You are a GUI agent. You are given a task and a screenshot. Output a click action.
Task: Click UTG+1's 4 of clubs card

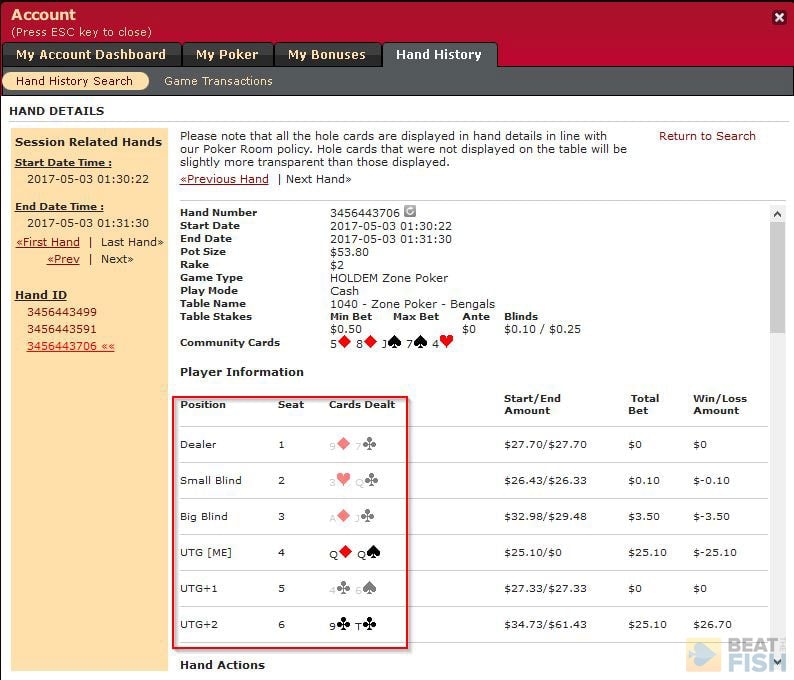340,588
